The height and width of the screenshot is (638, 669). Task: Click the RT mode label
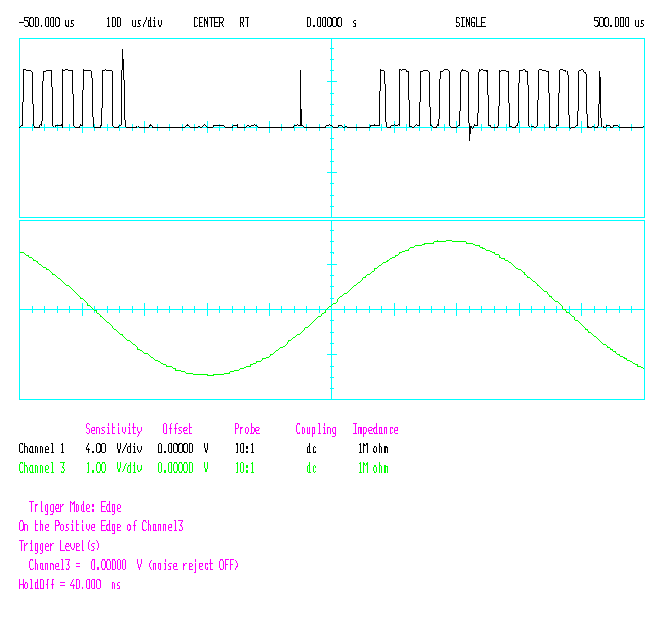244,23
